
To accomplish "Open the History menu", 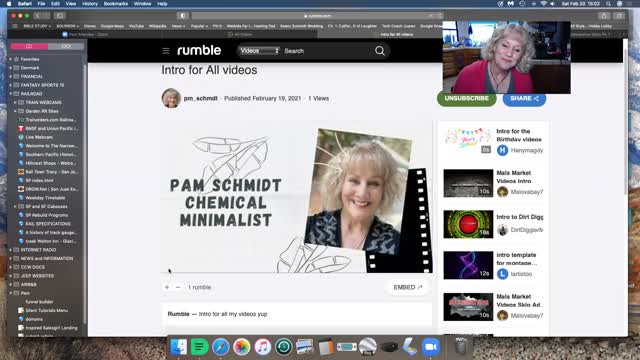I will click(x=90, y=4).
